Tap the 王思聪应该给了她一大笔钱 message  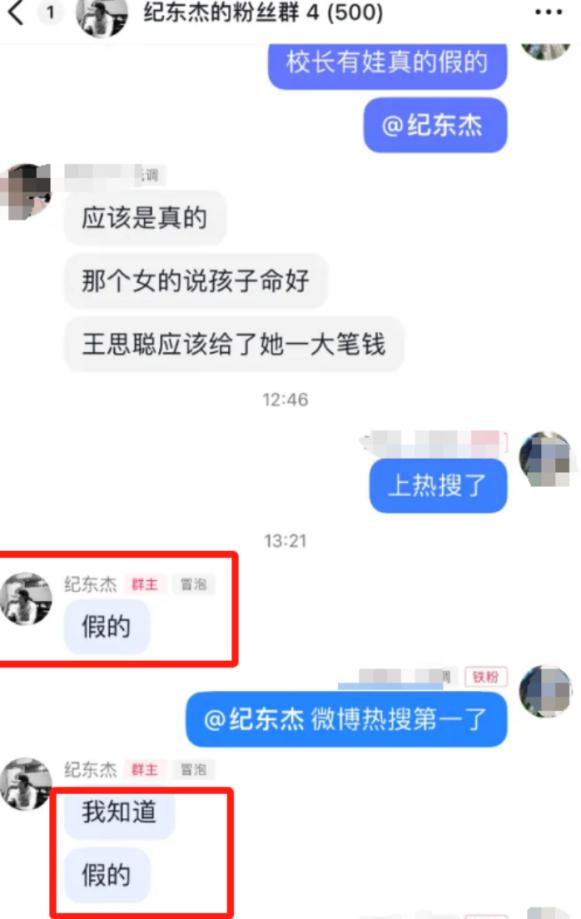[x=234, y=344]
